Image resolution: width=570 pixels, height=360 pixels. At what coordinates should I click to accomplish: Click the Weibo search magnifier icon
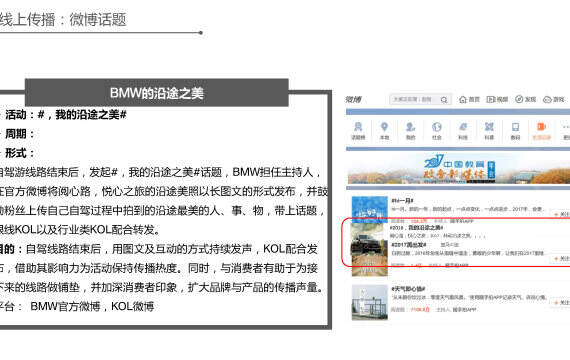click(x=444, y=100)
